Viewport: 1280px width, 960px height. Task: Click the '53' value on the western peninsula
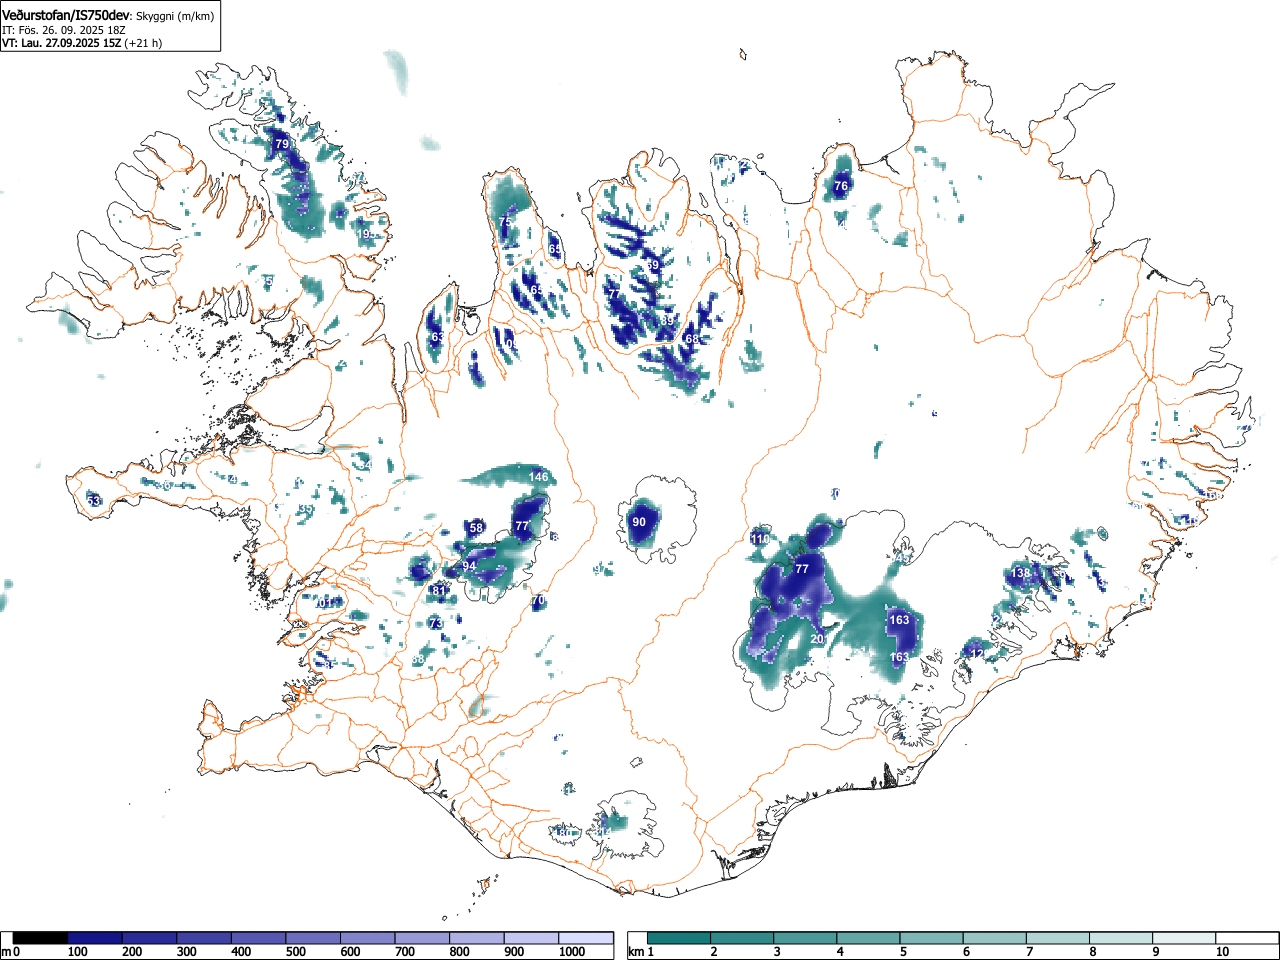point(93,500)
